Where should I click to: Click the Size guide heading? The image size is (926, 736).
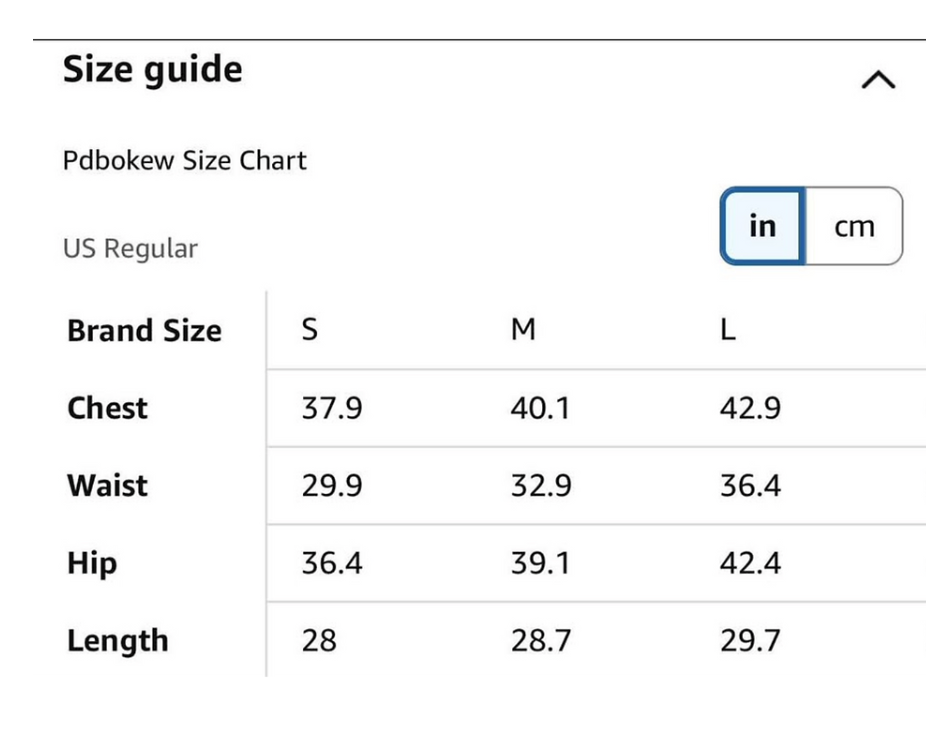(153, 70)
